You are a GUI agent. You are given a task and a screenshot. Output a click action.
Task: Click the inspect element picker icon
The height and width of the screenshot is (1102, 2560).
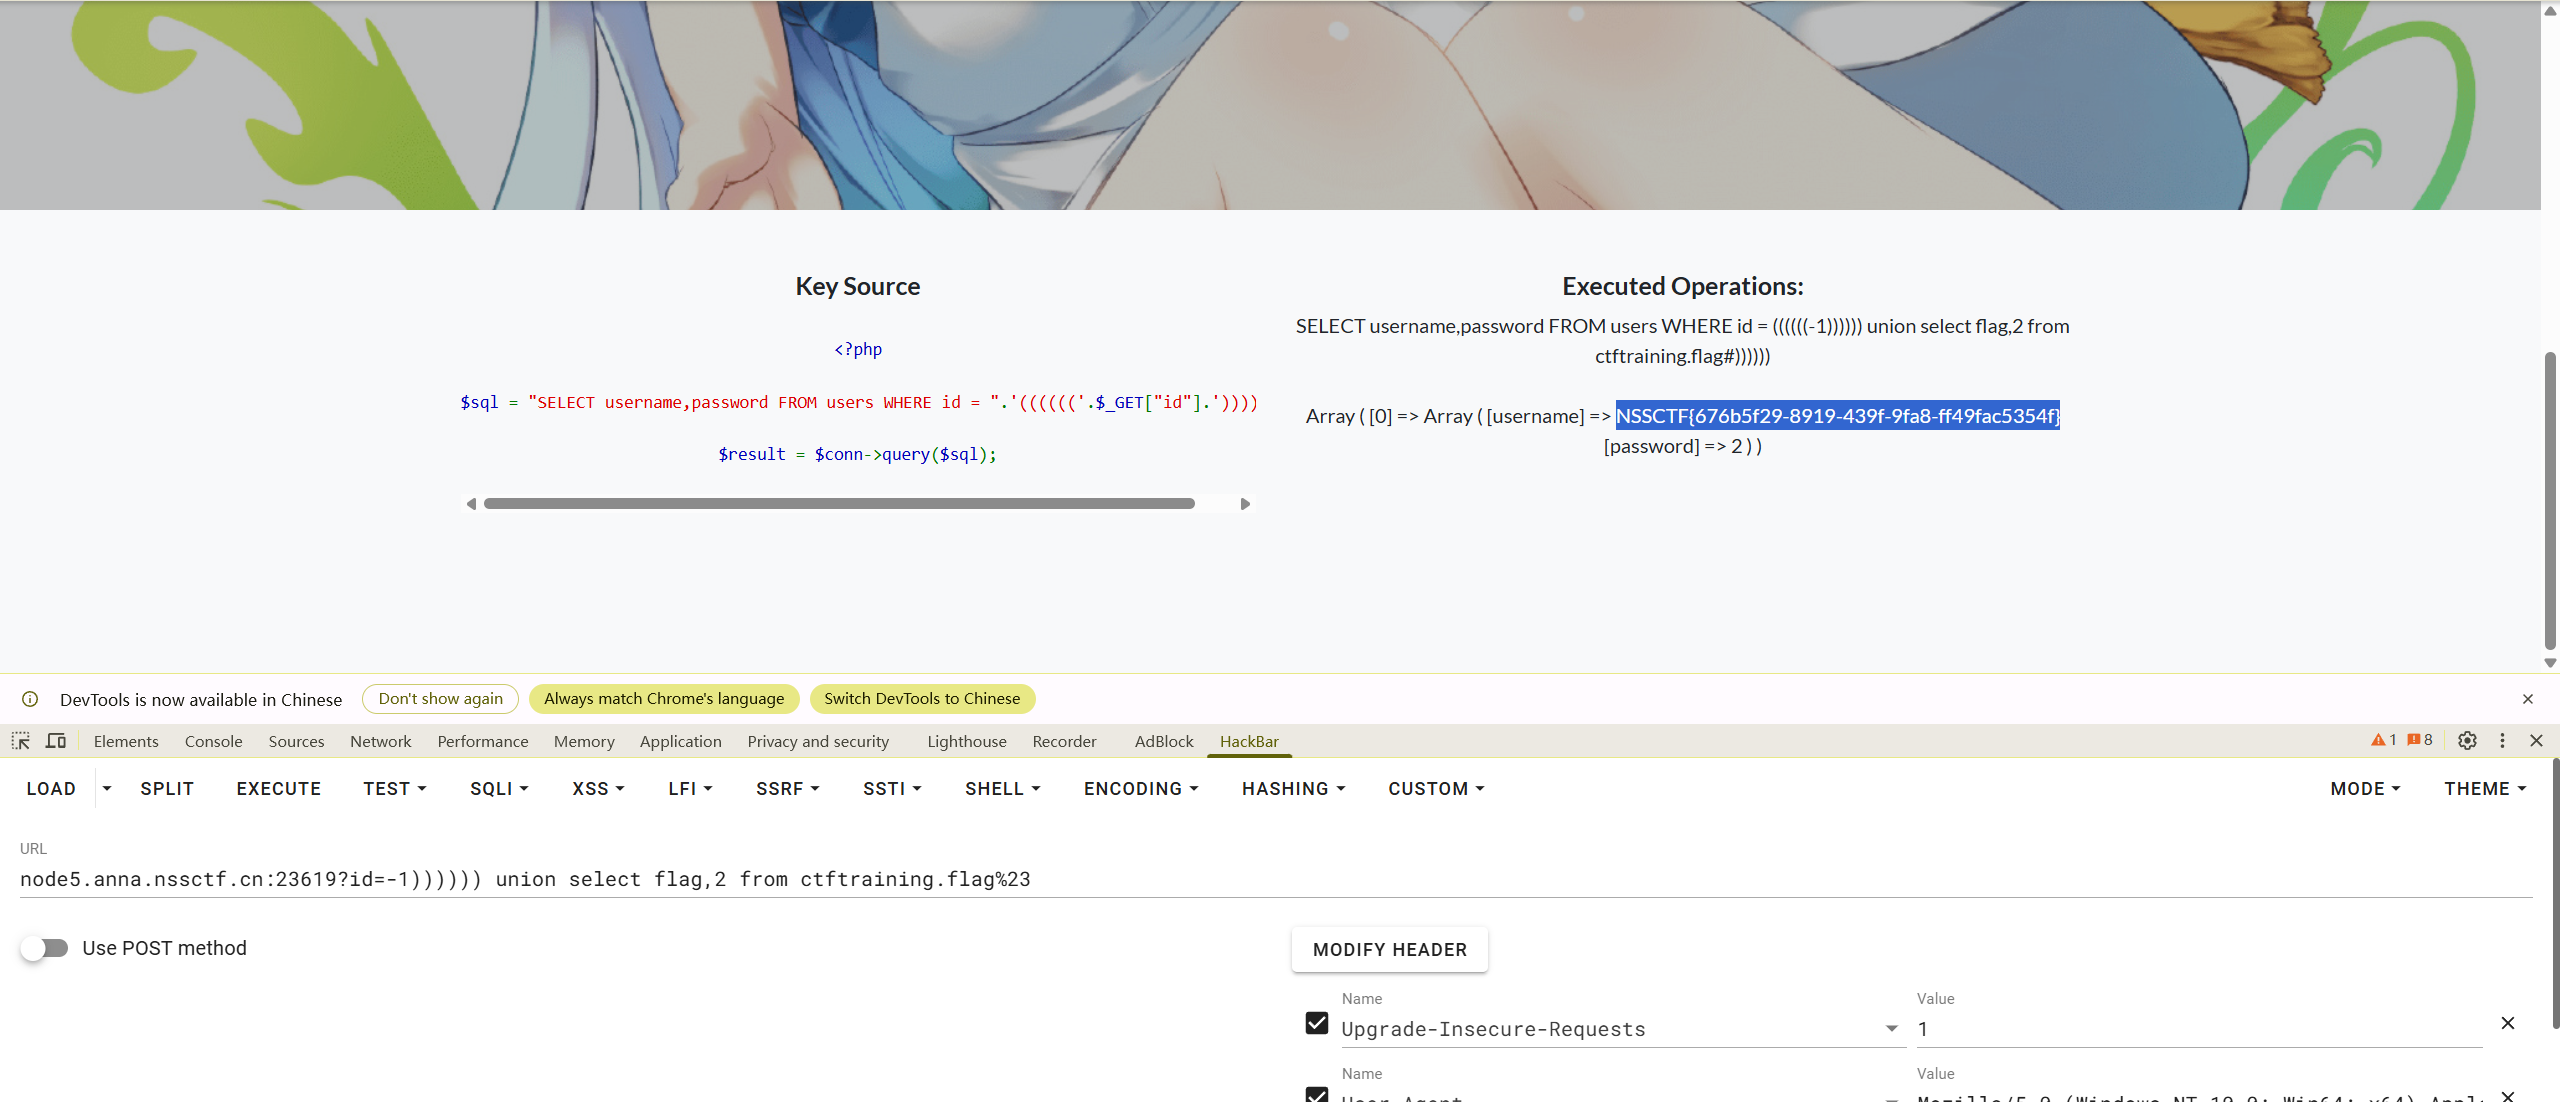(21, 741)
